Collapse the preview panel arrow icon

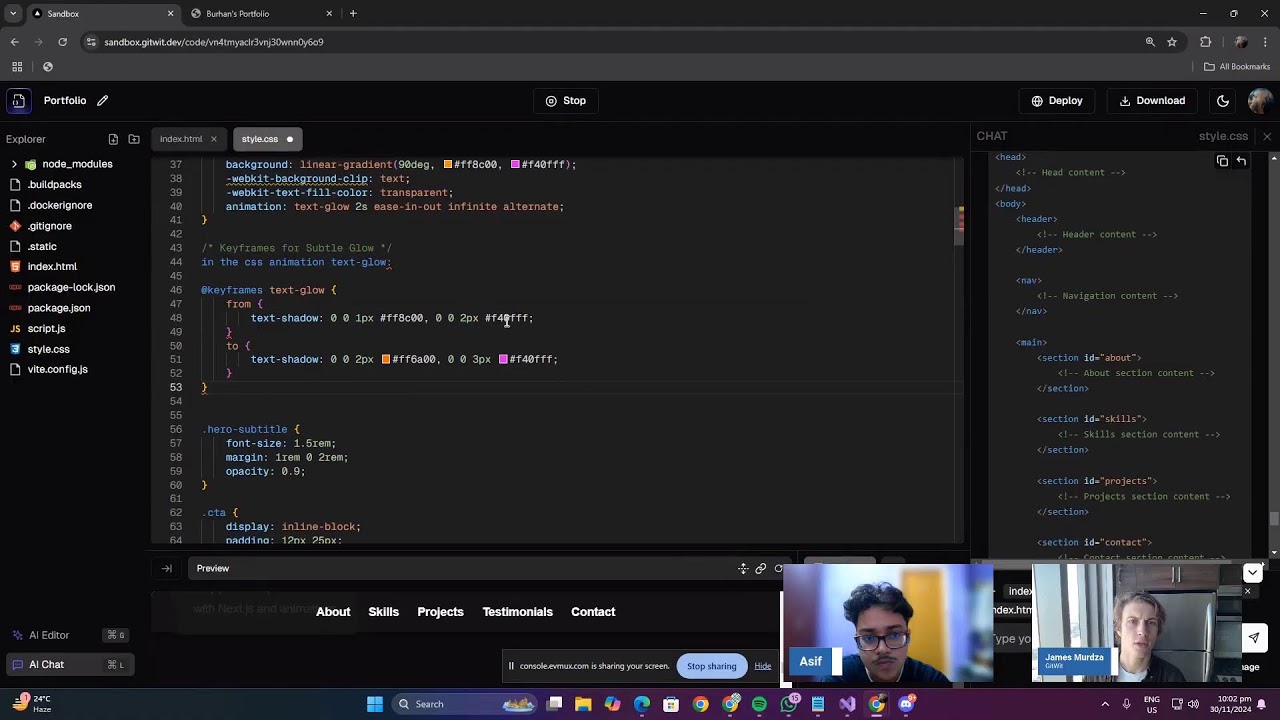tap(167, 568)
